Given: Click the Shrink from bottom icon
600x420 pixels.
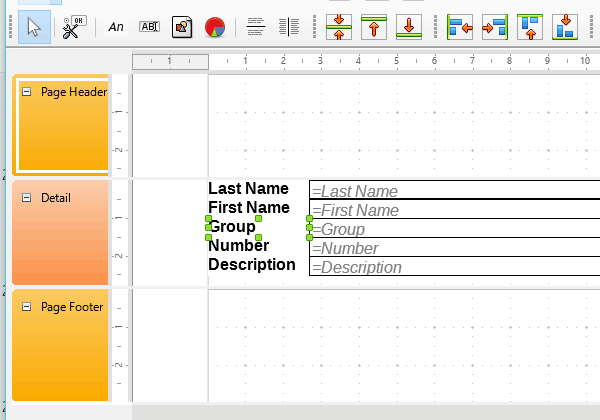Looking at the screenshot, I should [x=409, y=27].
